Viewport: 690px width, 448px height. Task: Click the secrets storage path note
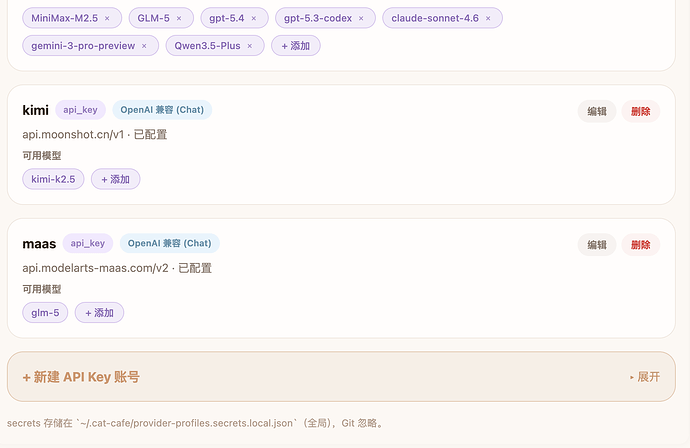click(196, 423)
